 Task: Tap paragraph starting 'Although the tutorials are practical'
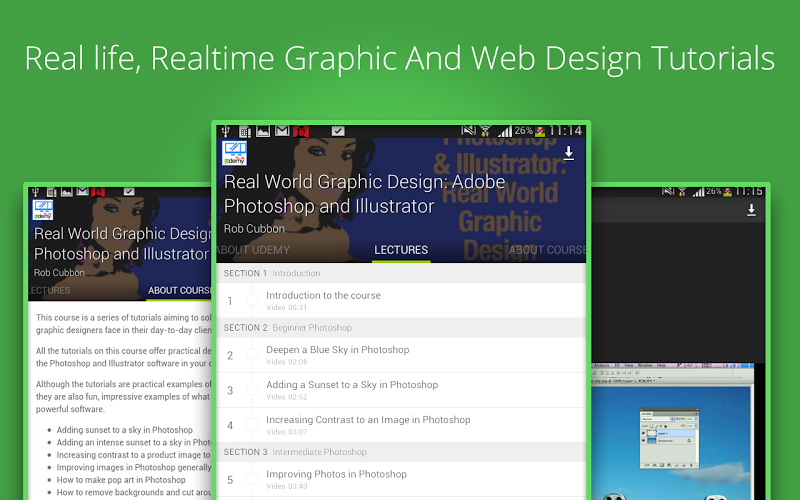(x=123, y=396)
